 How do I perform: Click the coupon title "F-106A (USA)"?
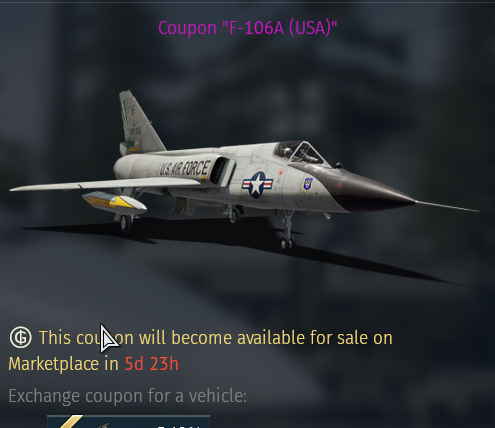pyautogui.click(x=248, y=28)
